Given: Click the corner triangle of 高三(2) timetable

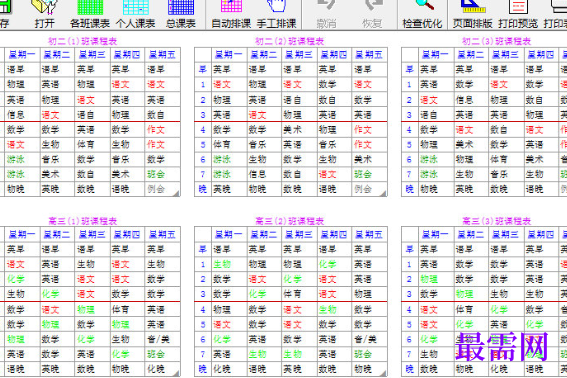Looking at the screenshot, I should tap(383, 373).
